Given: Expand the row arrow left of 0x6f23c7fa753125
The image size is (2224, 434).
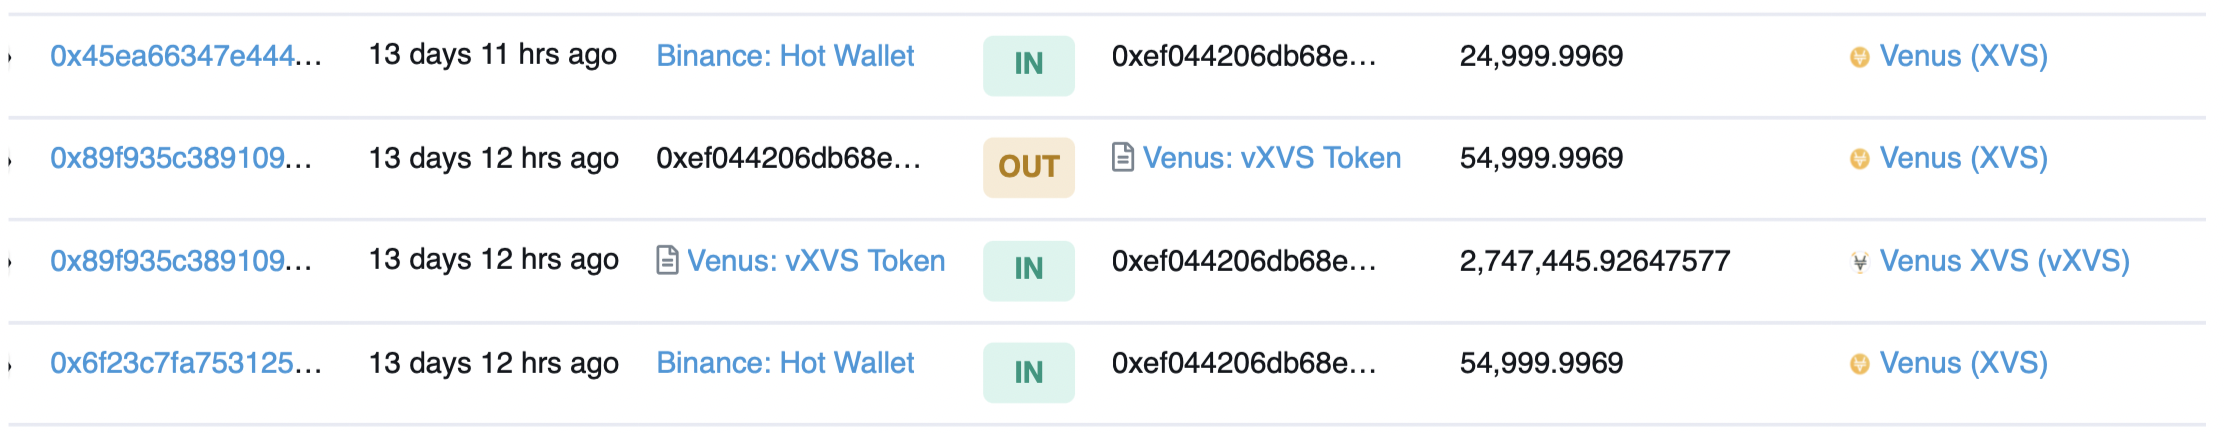Looking at the screenshot, I should pos(10,364).
